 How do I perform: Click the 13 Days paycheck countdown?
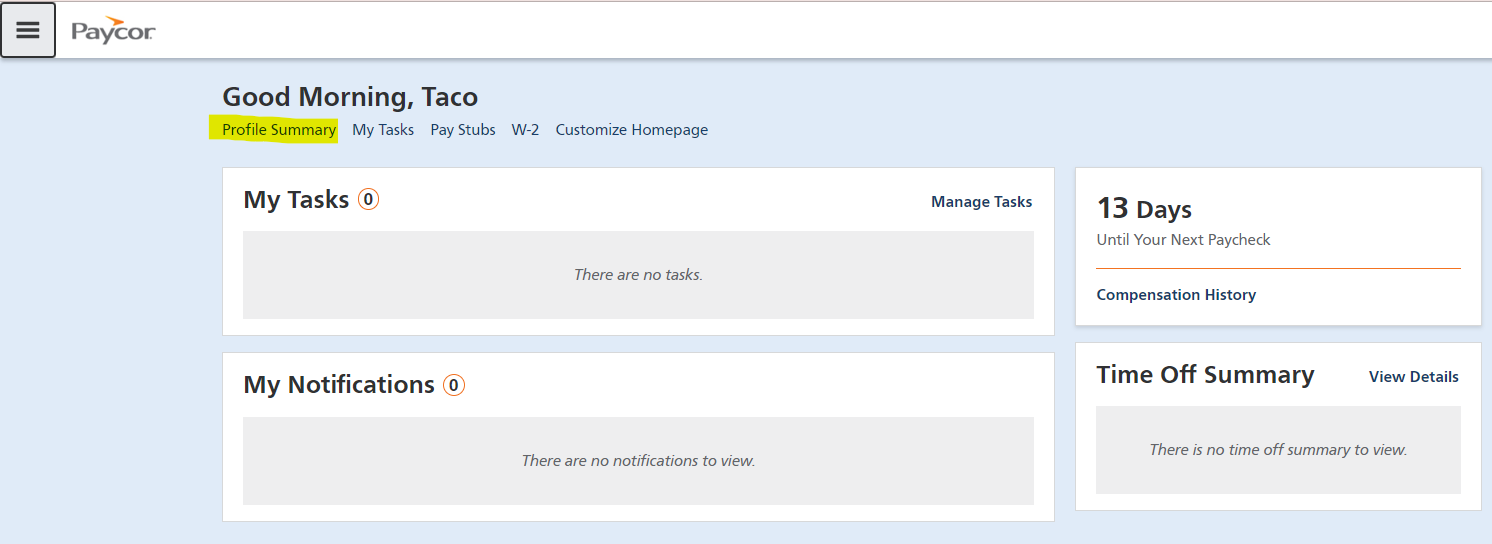[1144, 209]
